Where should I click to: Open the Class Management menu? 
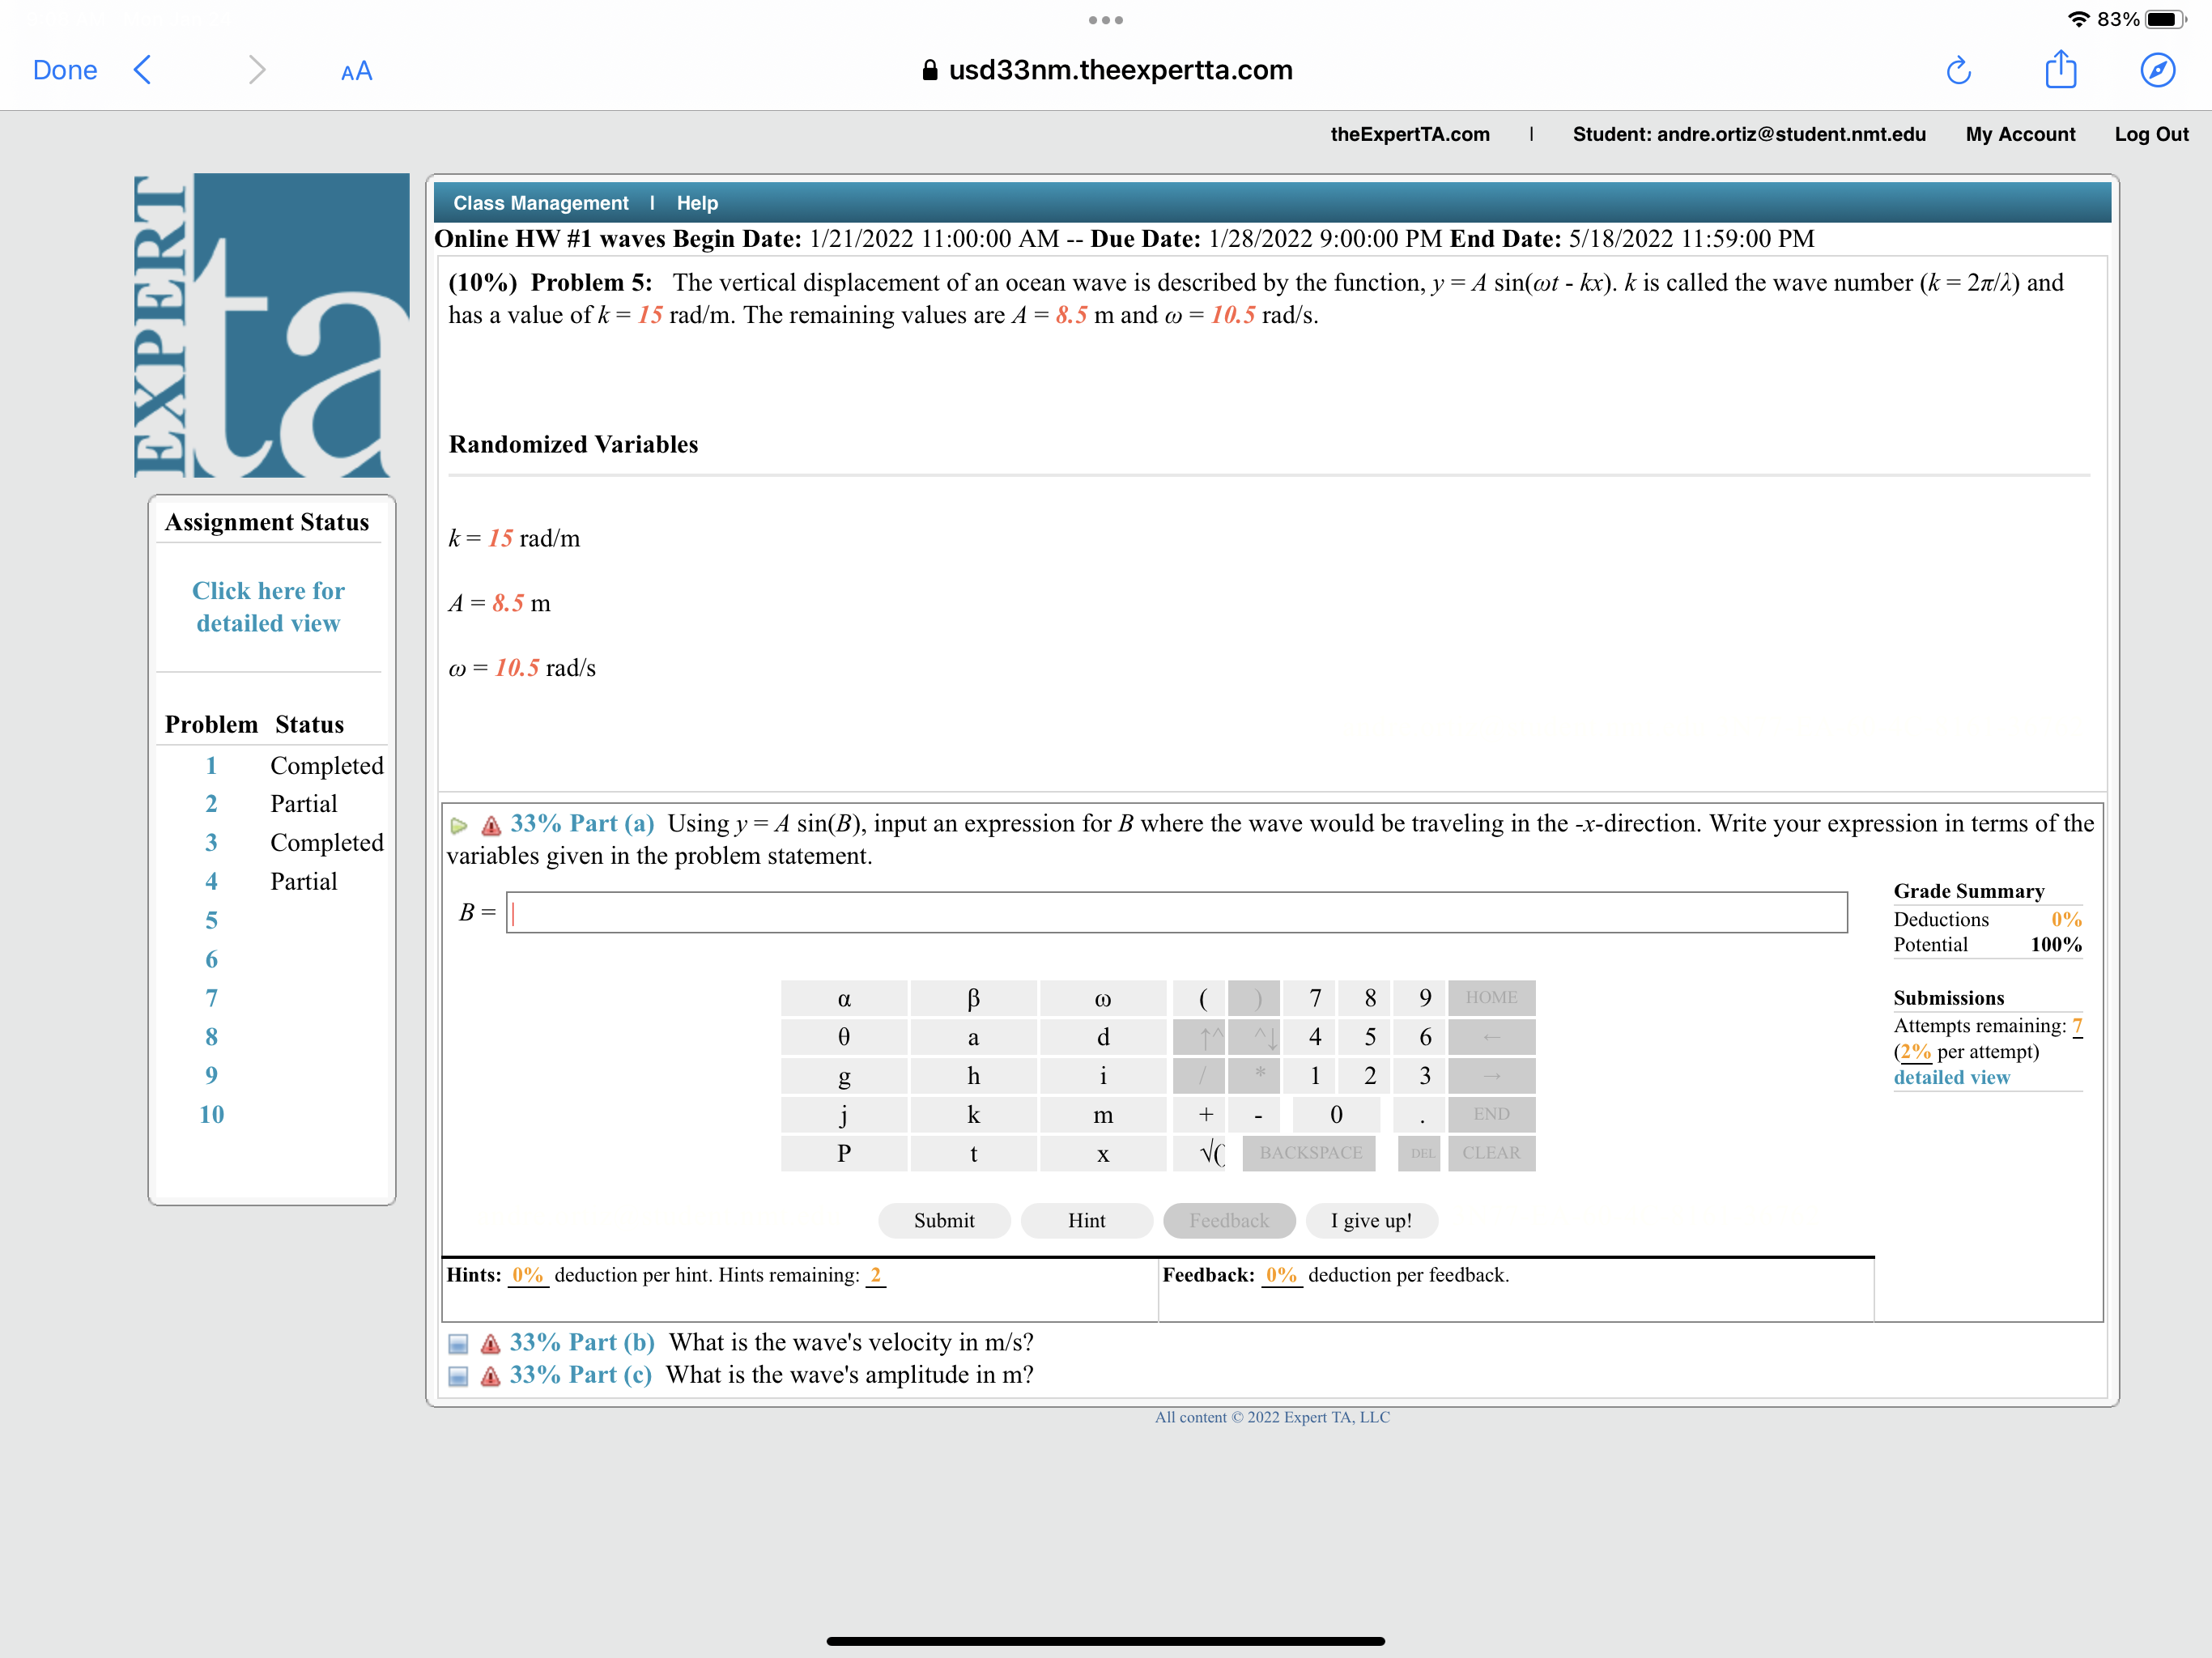pyautogui.click(x=539, y=202)
